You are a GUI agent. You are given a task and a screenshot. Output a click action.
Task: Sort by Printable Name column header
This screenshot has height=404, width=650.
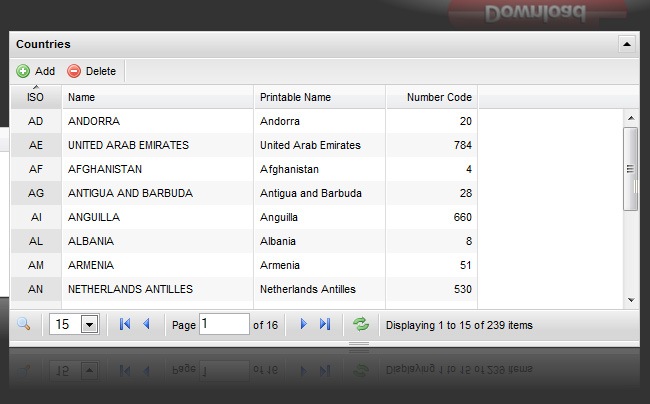[x=319, y=97]
